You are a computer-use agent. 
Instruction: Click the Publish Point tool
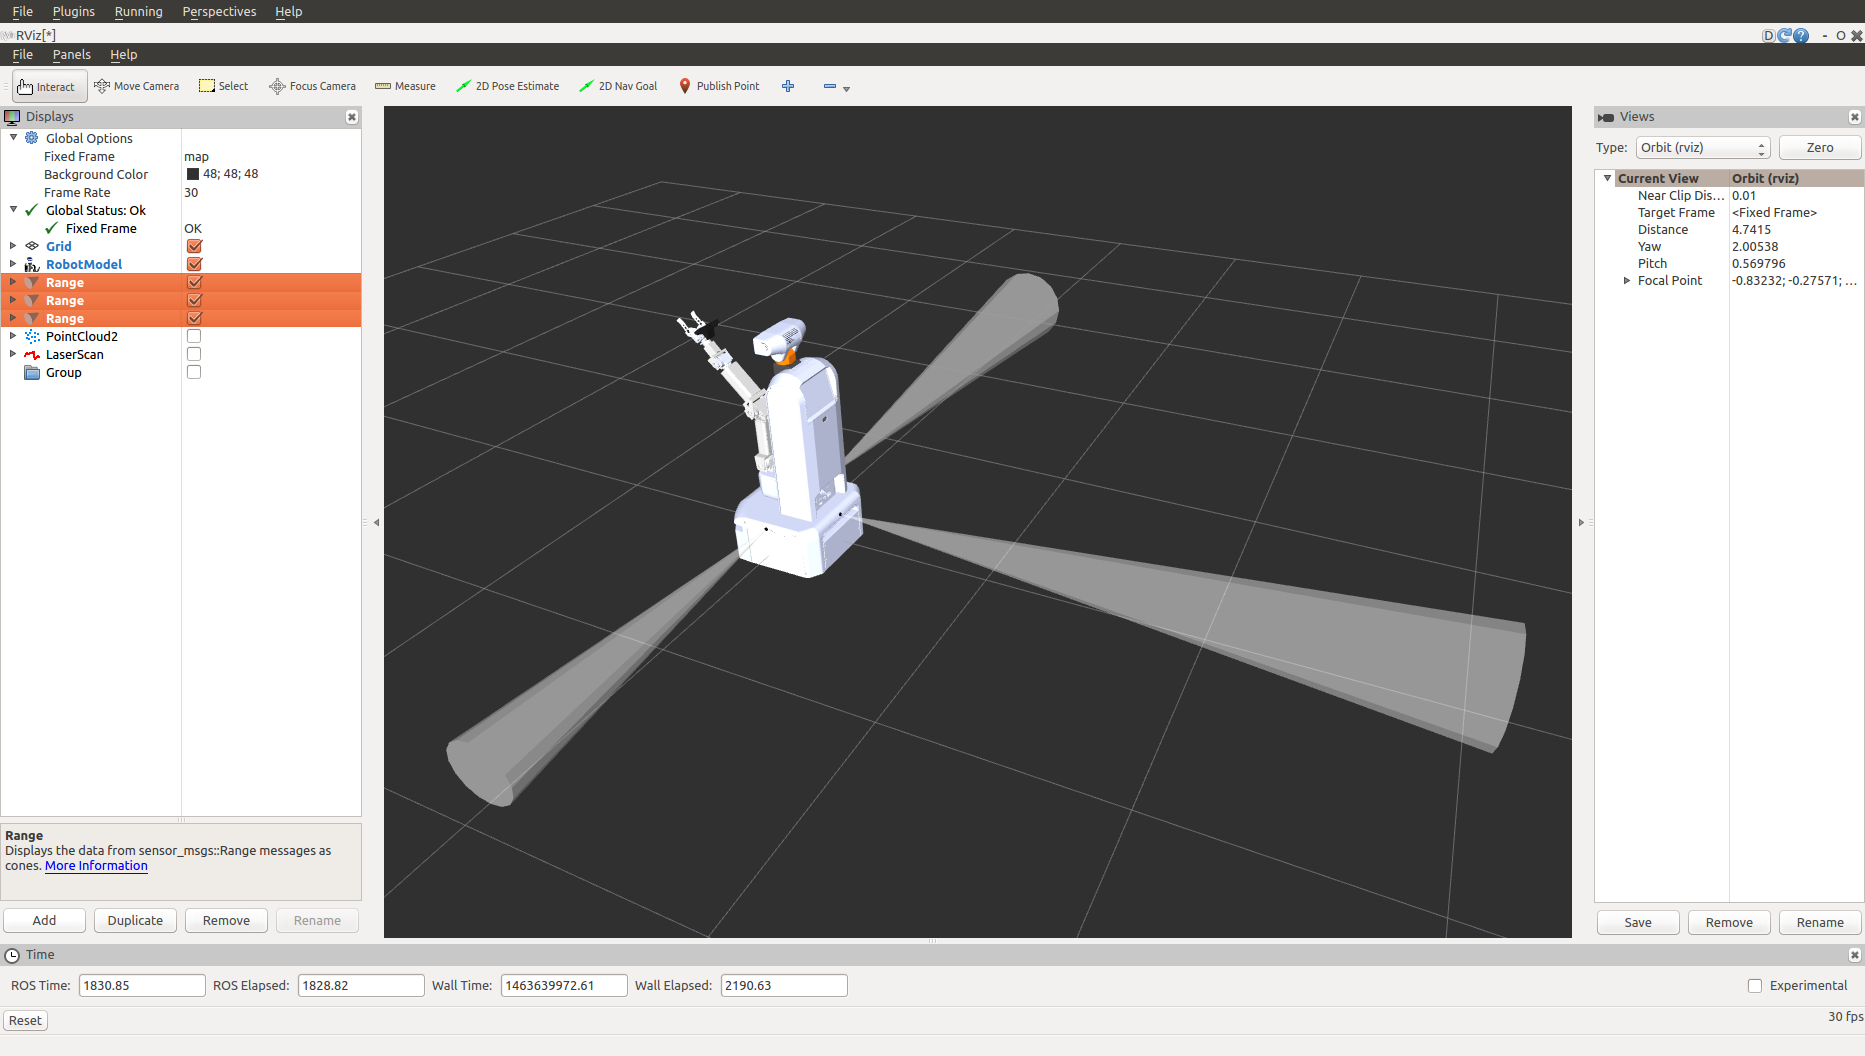point(719,87)
